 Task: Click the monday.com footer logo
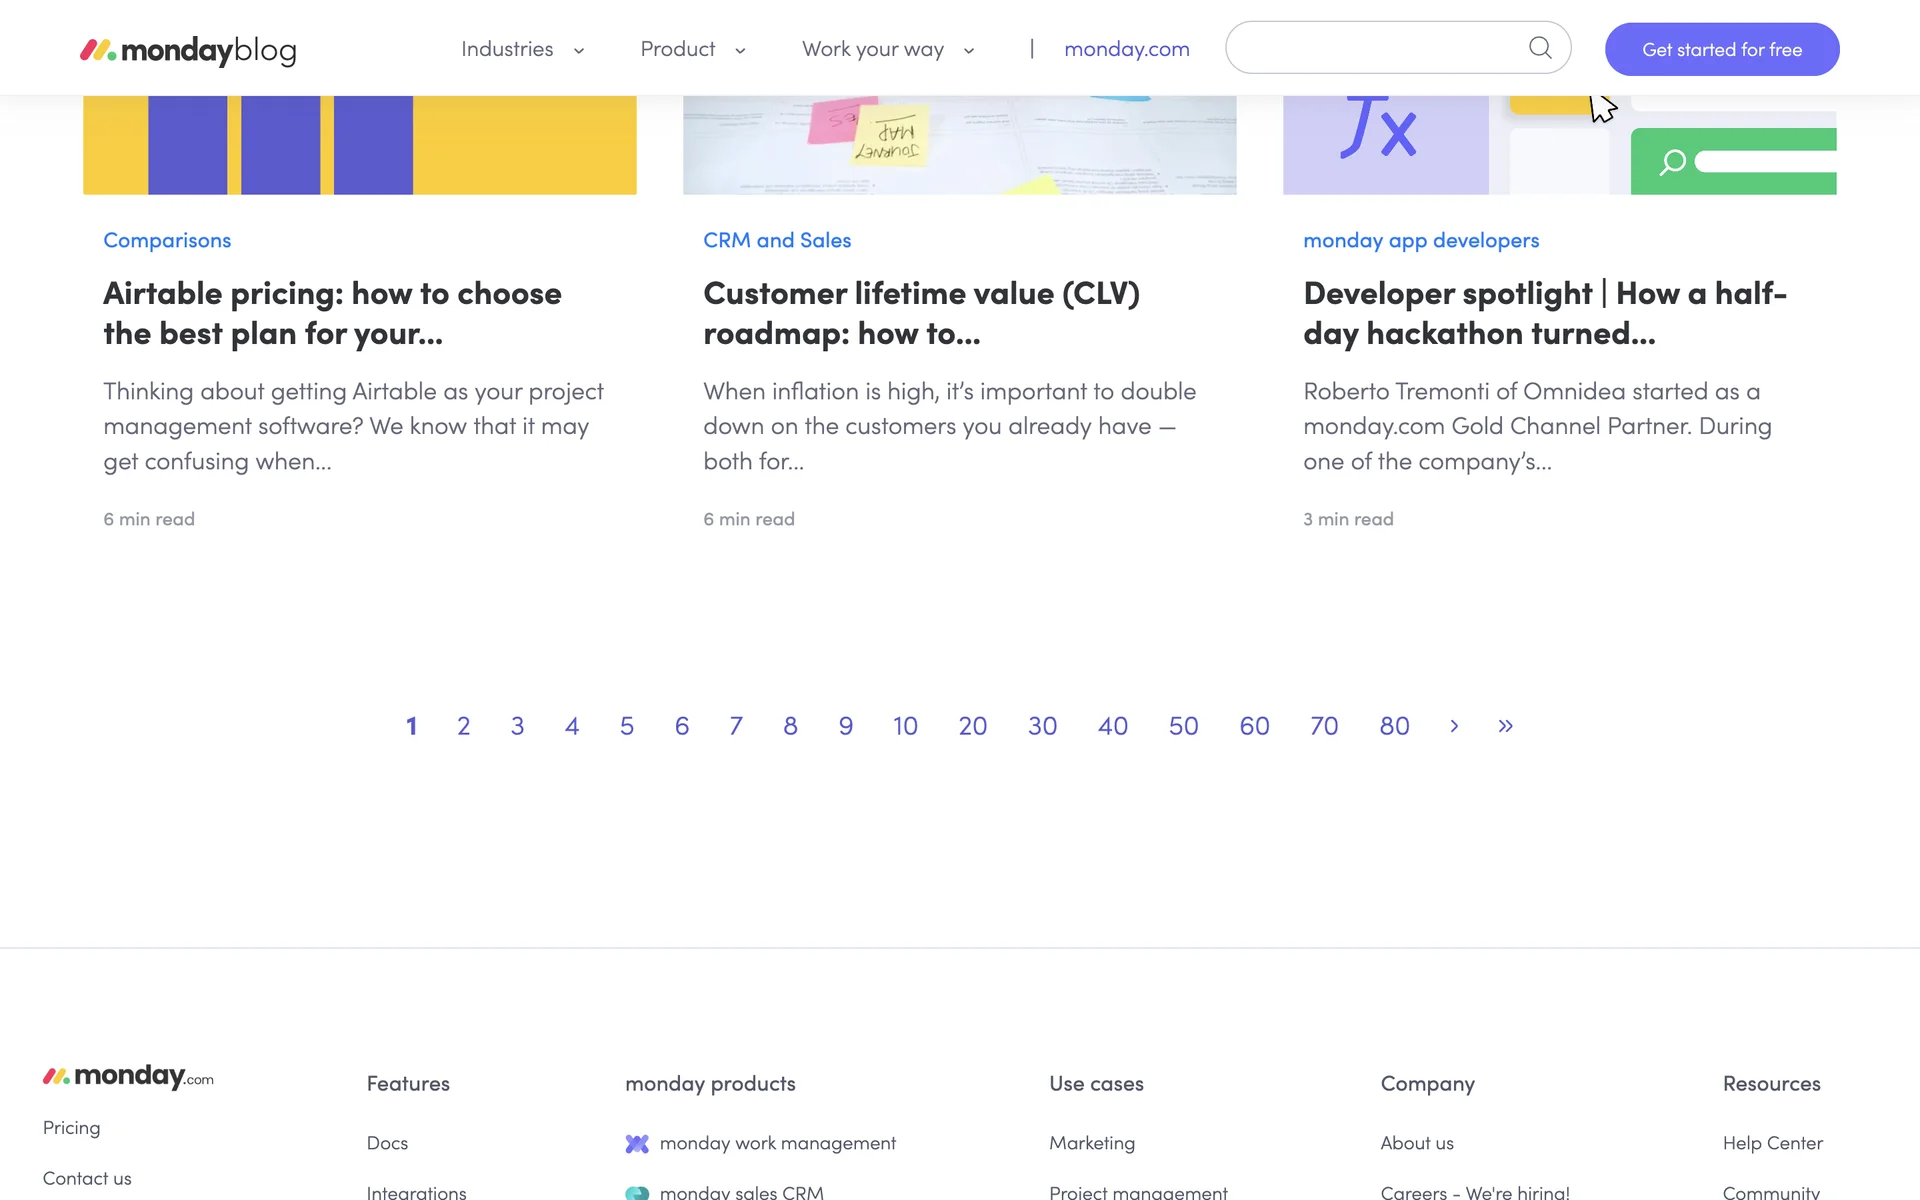128,1076
